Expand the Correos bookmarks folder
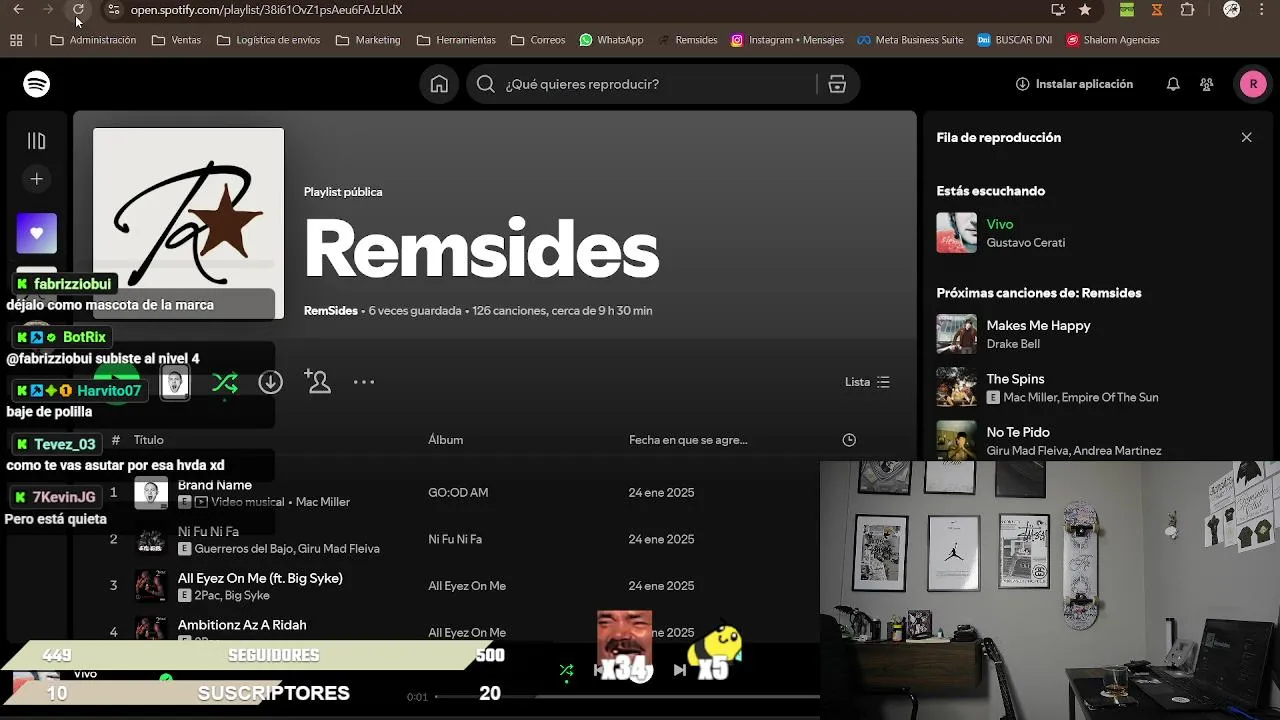 tap(538, 40)
